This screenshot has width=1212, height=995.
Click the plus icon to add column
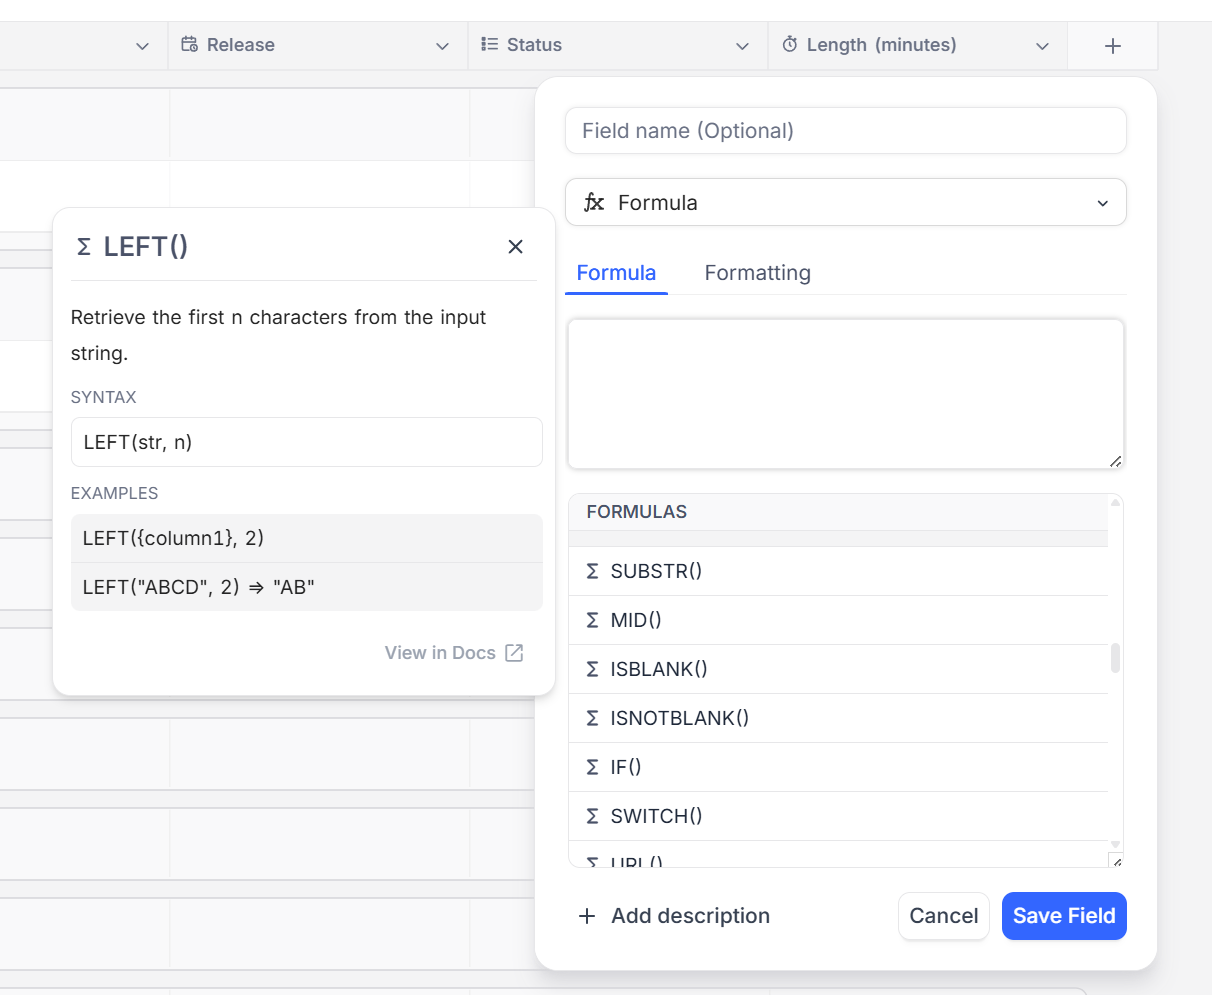click(x=1112, y=46)
